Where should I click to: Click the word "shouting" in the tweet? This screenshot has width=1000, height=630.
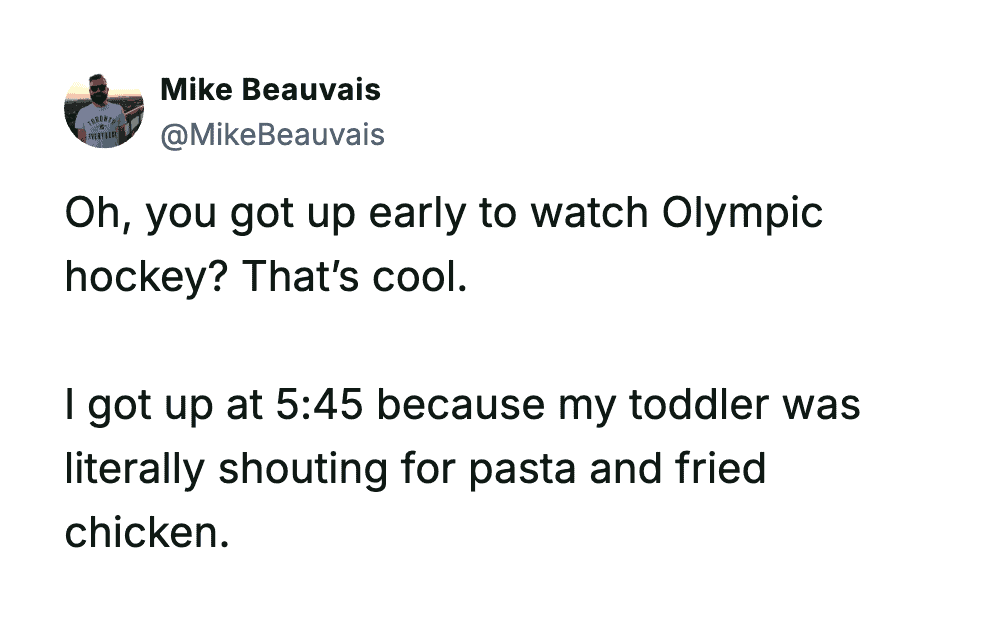[299, 468]
